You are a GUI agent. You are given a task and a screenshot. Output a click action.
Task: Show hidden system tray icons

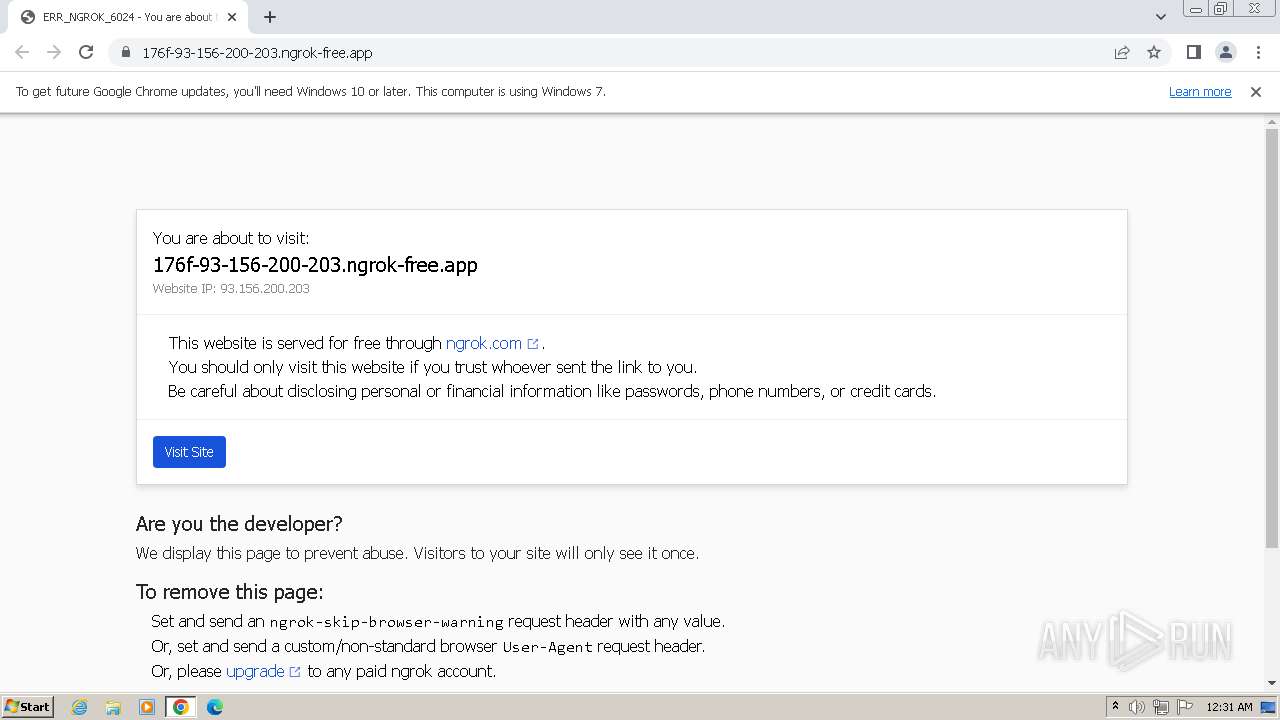pos(1115,707)
